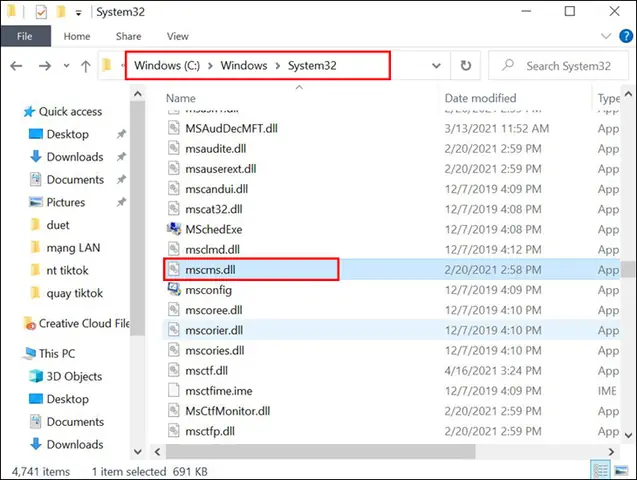Open the duet folder

point(50,225)
